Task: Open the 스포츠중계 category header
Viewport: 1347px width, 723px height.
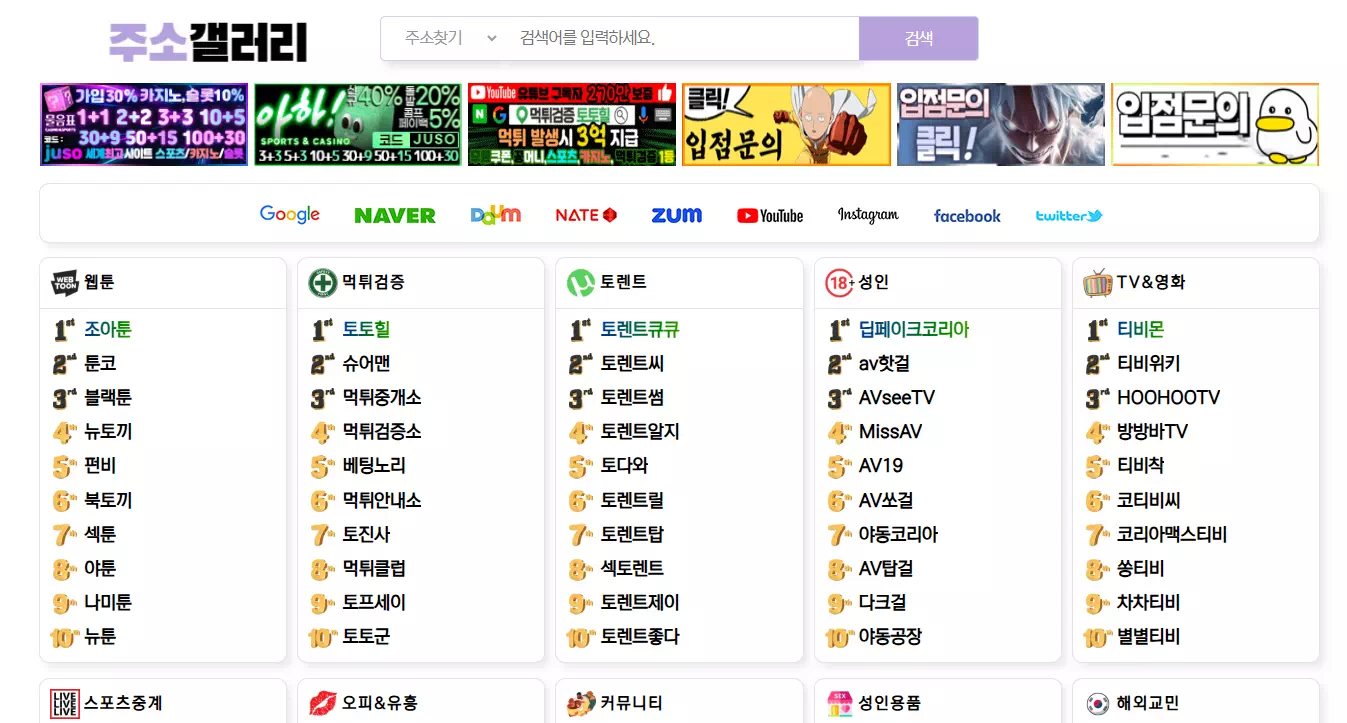Action: pyautogui.click(x=123, y=703)
